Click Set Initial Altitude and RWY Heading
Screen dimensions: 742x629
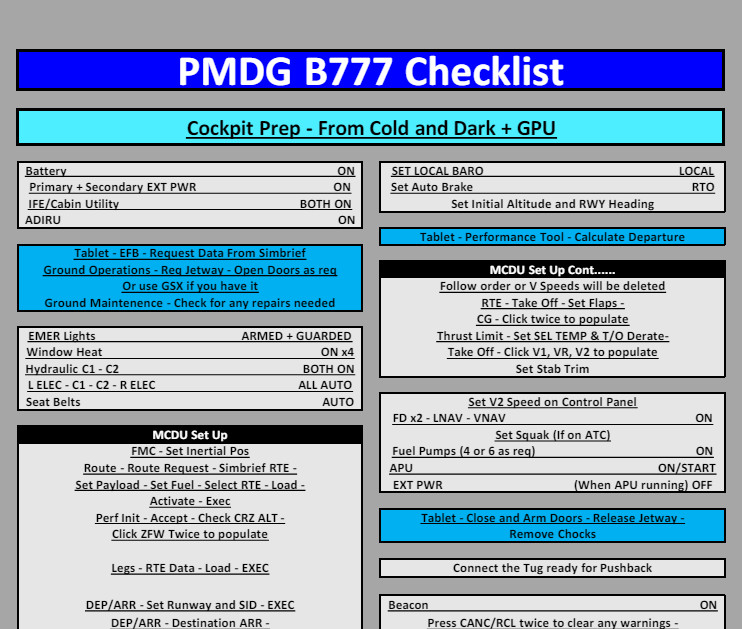tap(552, 204)
